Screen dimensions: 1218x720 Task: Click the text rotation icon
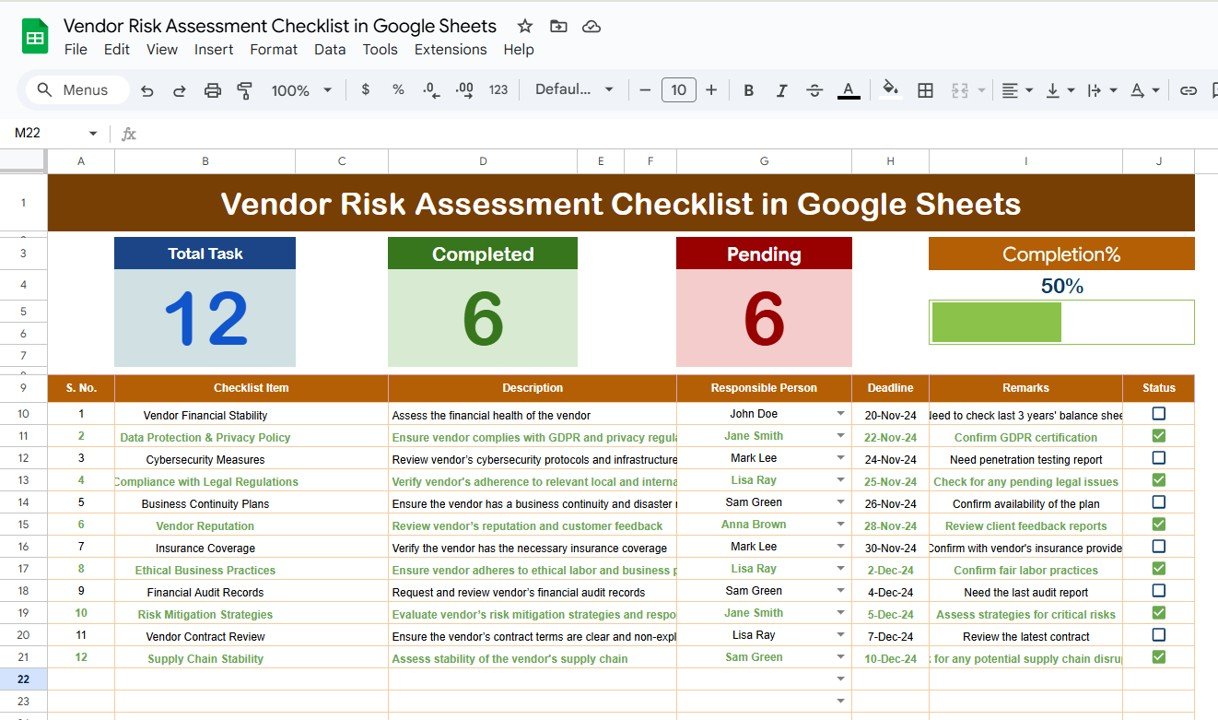1137,90
